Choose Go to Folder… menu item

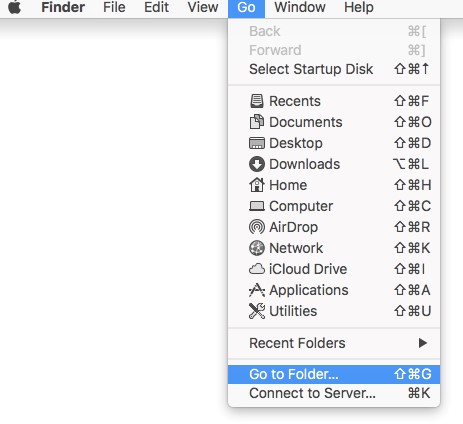click(x=334, y=374)
